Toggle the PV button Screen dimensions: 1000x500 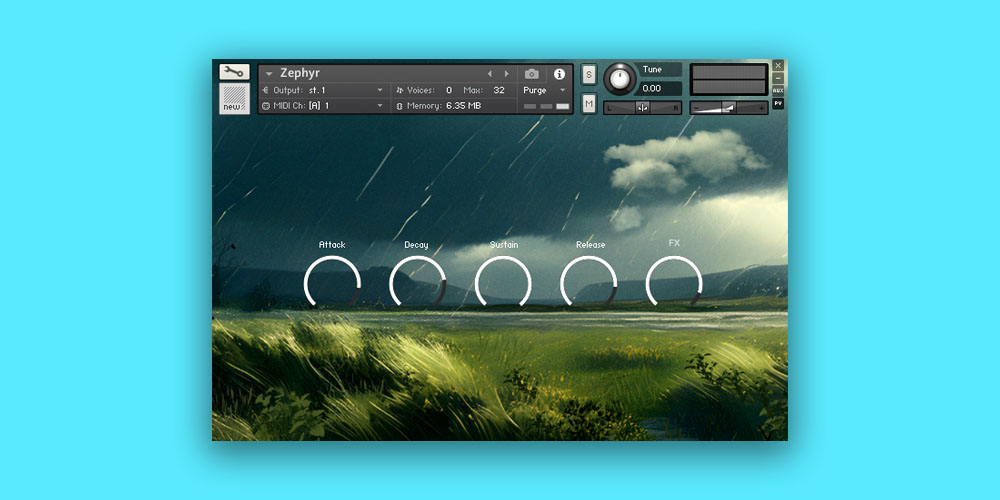pyautogui.click(x=778, y=103)
